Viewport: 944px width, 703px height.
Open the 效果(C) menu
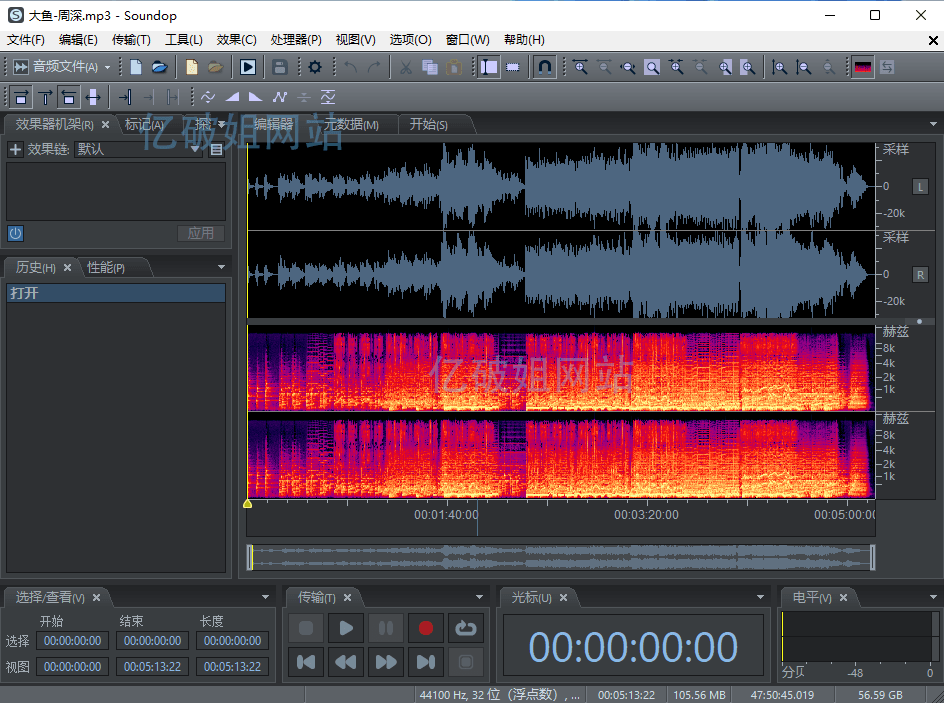236,39
